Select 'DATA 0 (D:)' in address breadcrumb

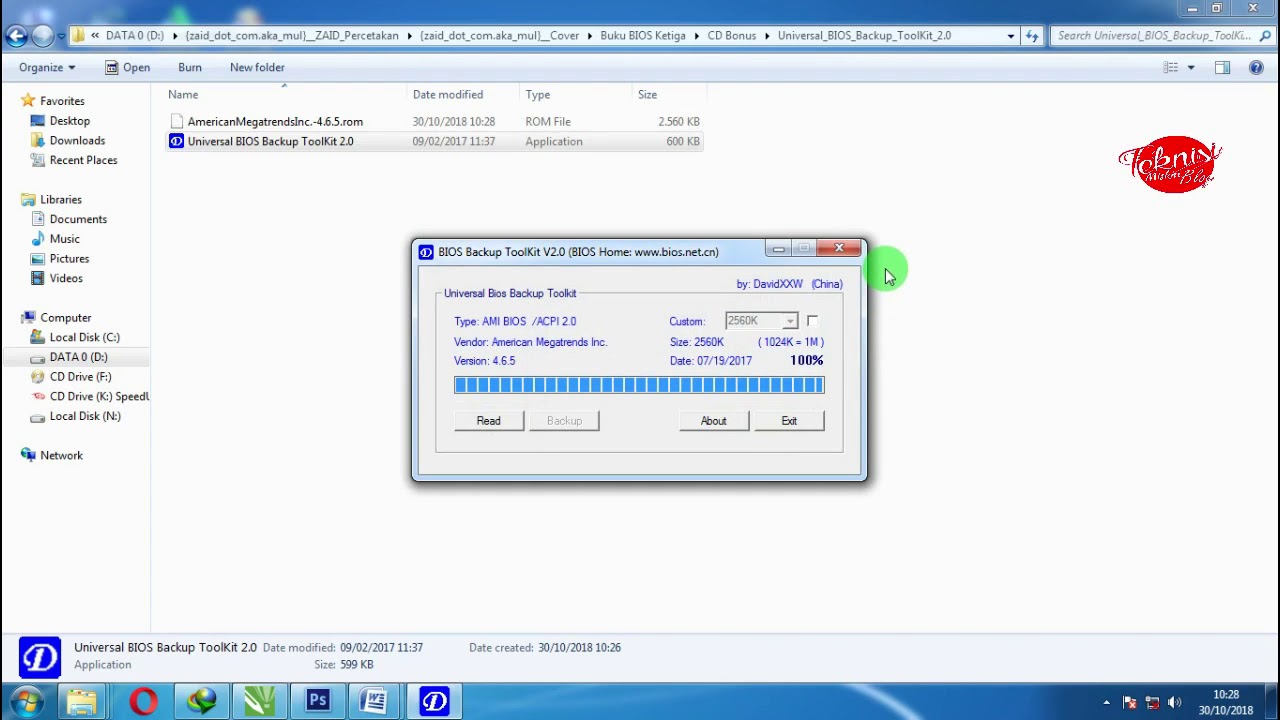click(x=134, y=36)
